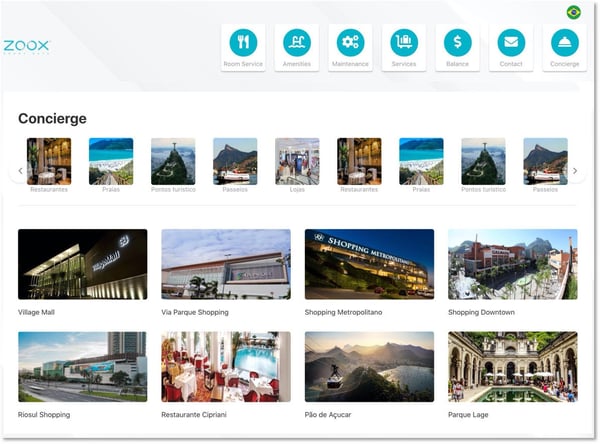Open the Balance dollar icon
The height and width of the screenshot is (444, 600).
pos(458,43)
